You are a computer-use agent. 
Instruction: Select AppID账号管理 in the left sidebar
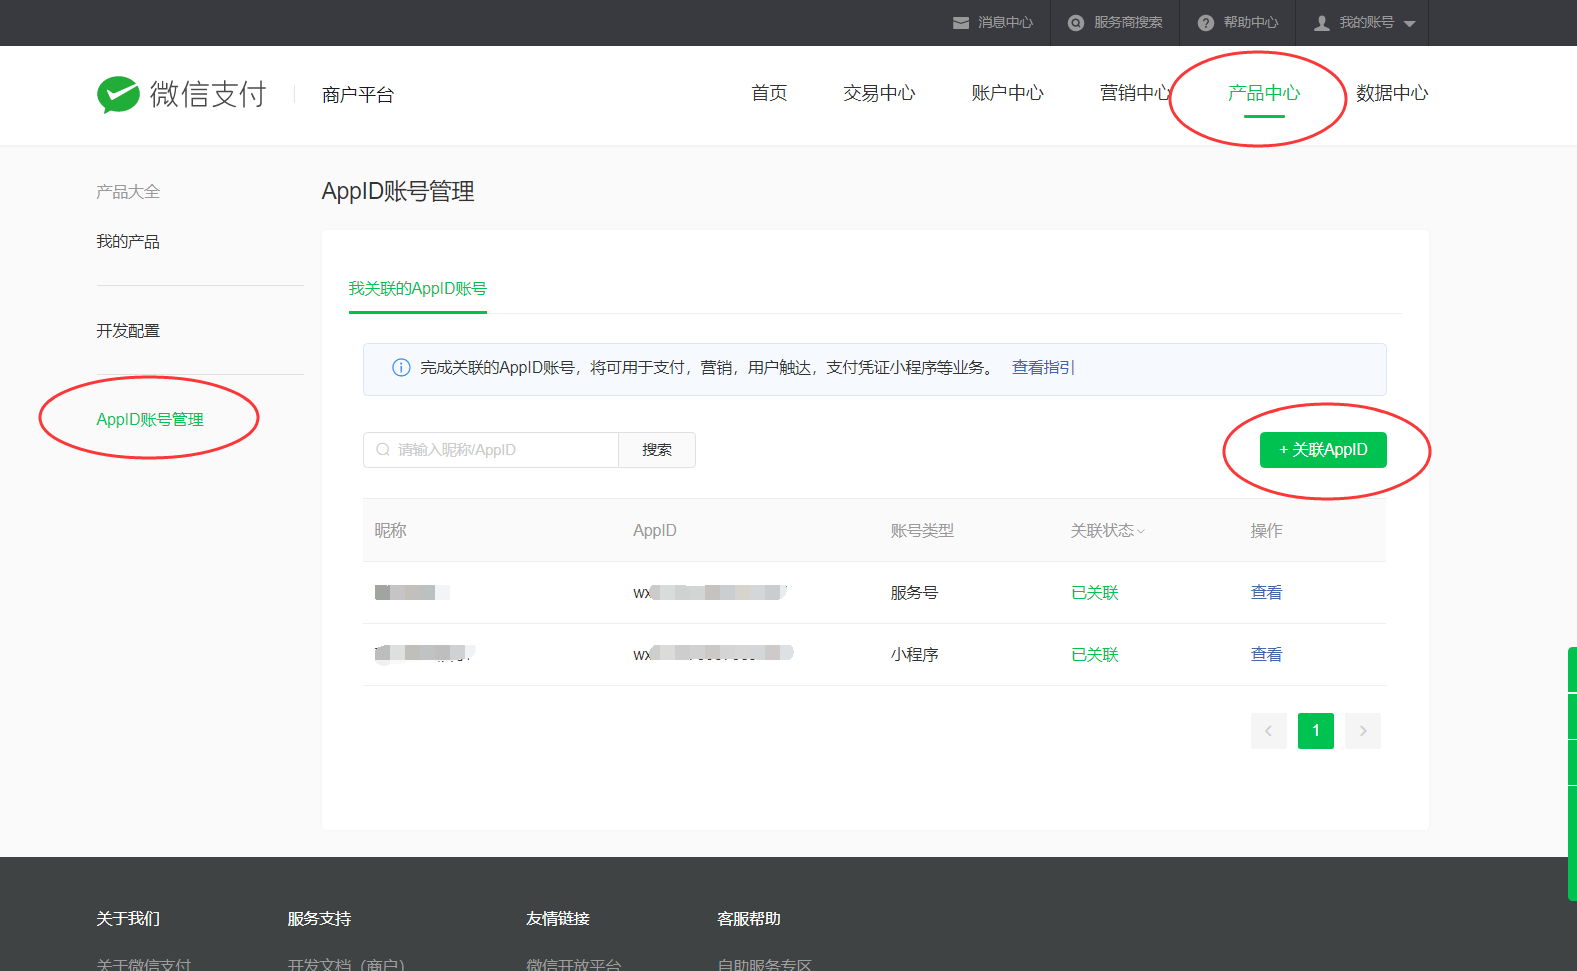pos(150,420)
